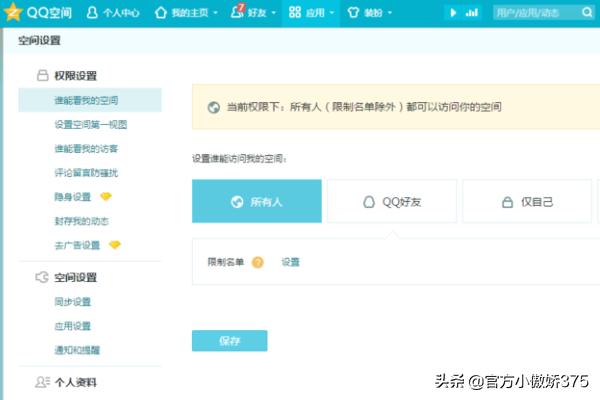The width and height of the screenshot is (600, 400).
Task: Click the music play button icon
Action: click(x=454, y=13)
